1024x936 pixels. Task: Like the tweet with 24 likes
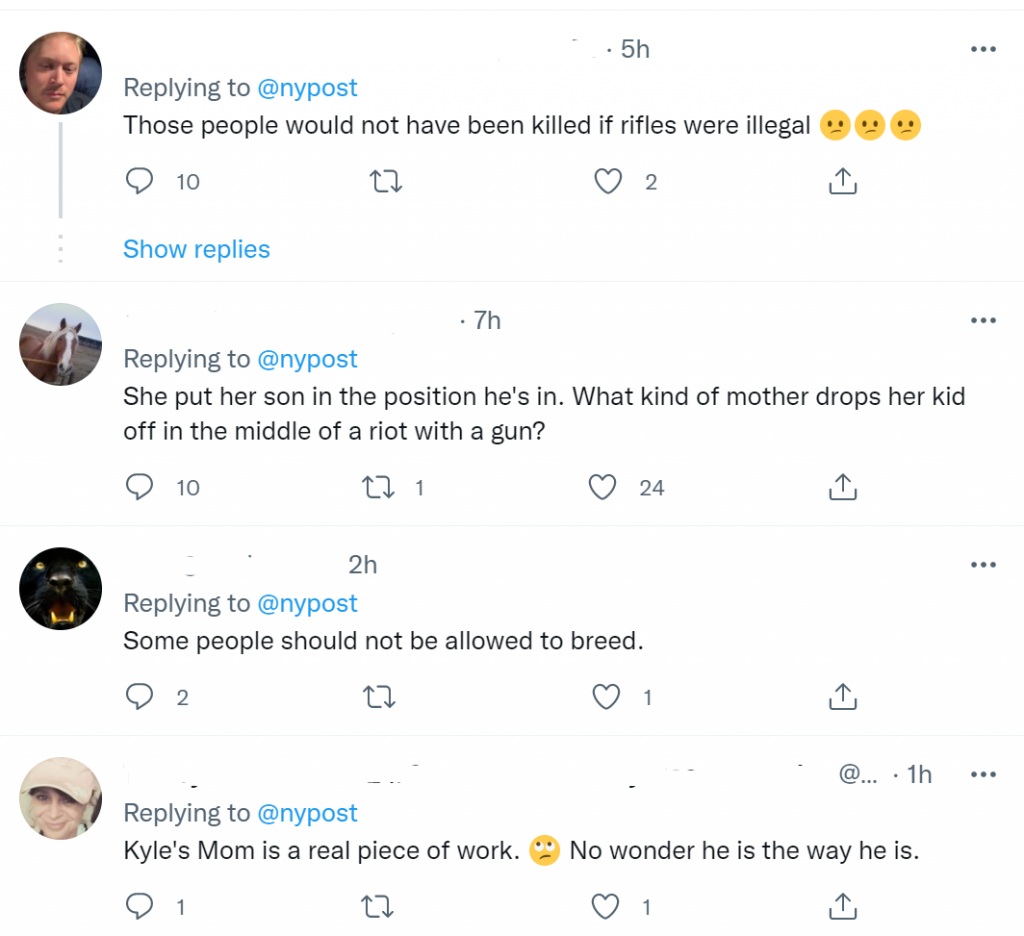[602, 487]
